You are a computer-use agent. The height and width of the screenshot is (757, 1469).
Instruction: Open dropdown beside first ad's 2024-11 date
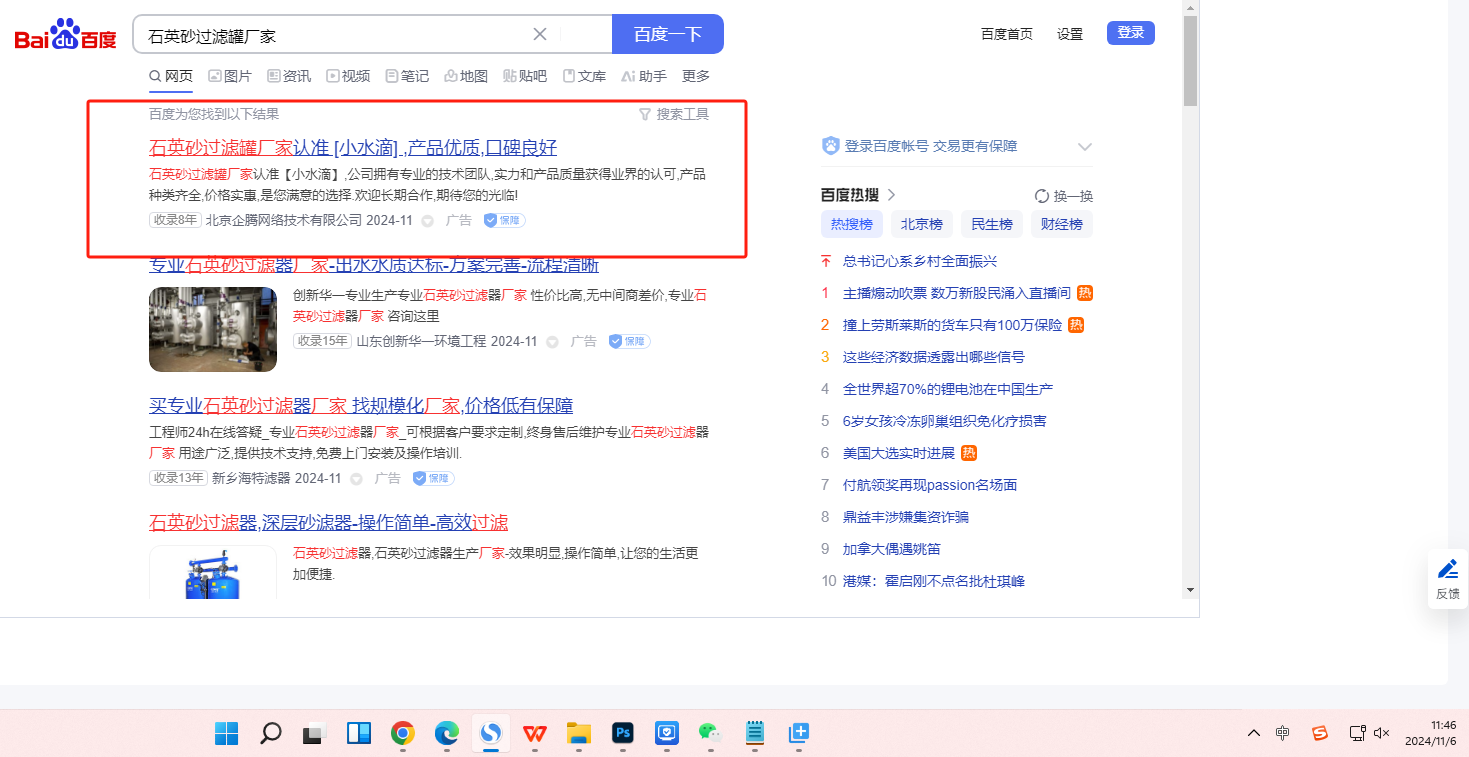(427, 221)
